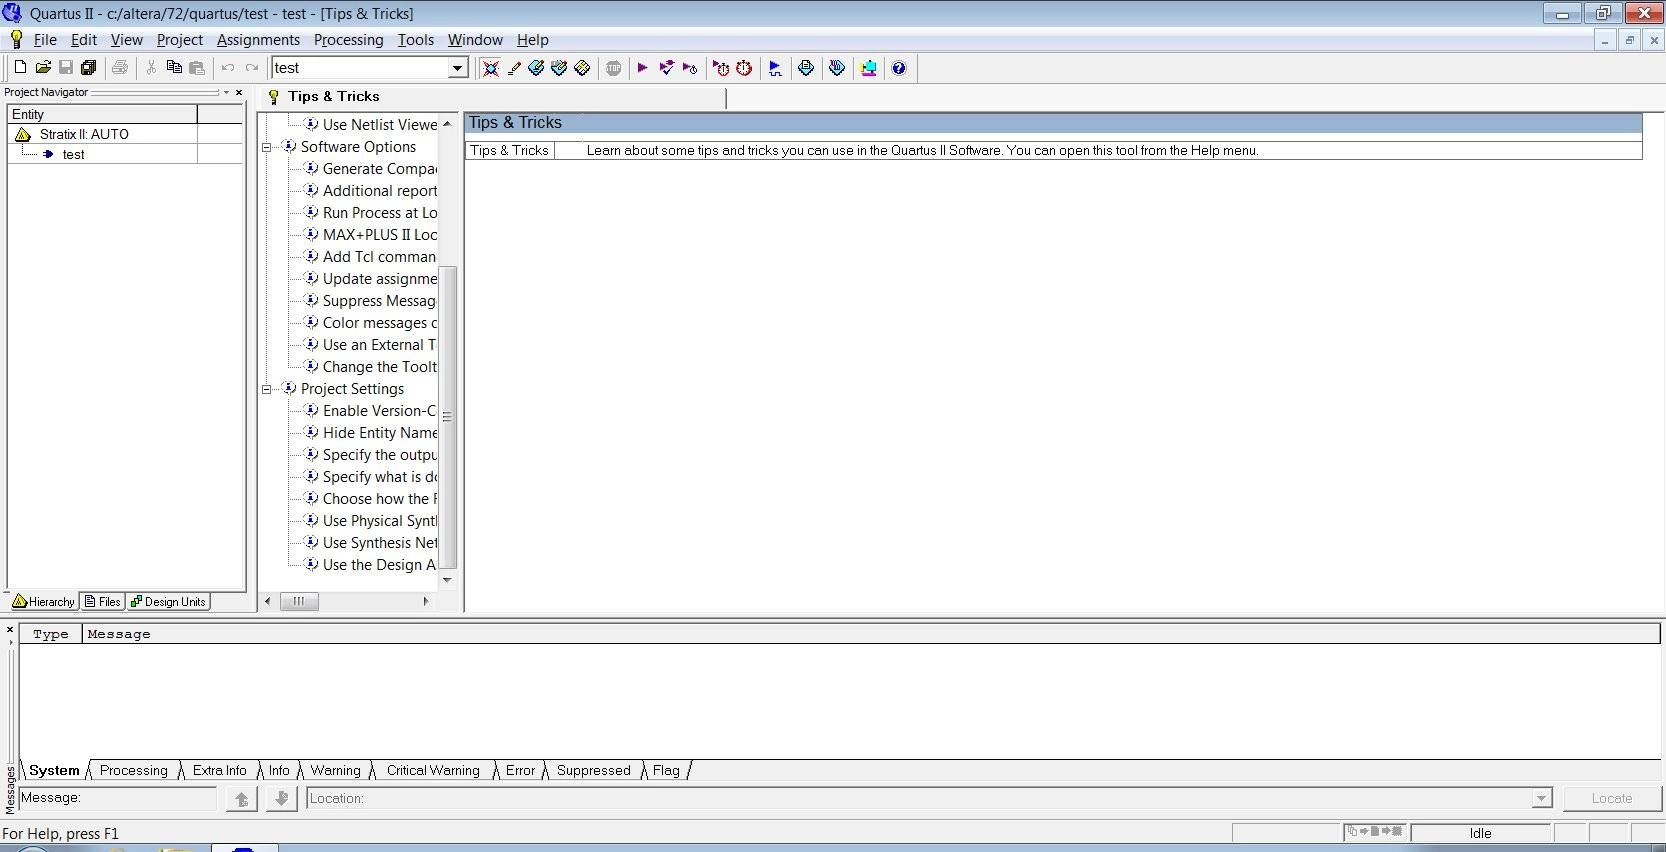Collapse the Software Options tree node
Viewport: 1666px width, 852px height.
[267, 147]
